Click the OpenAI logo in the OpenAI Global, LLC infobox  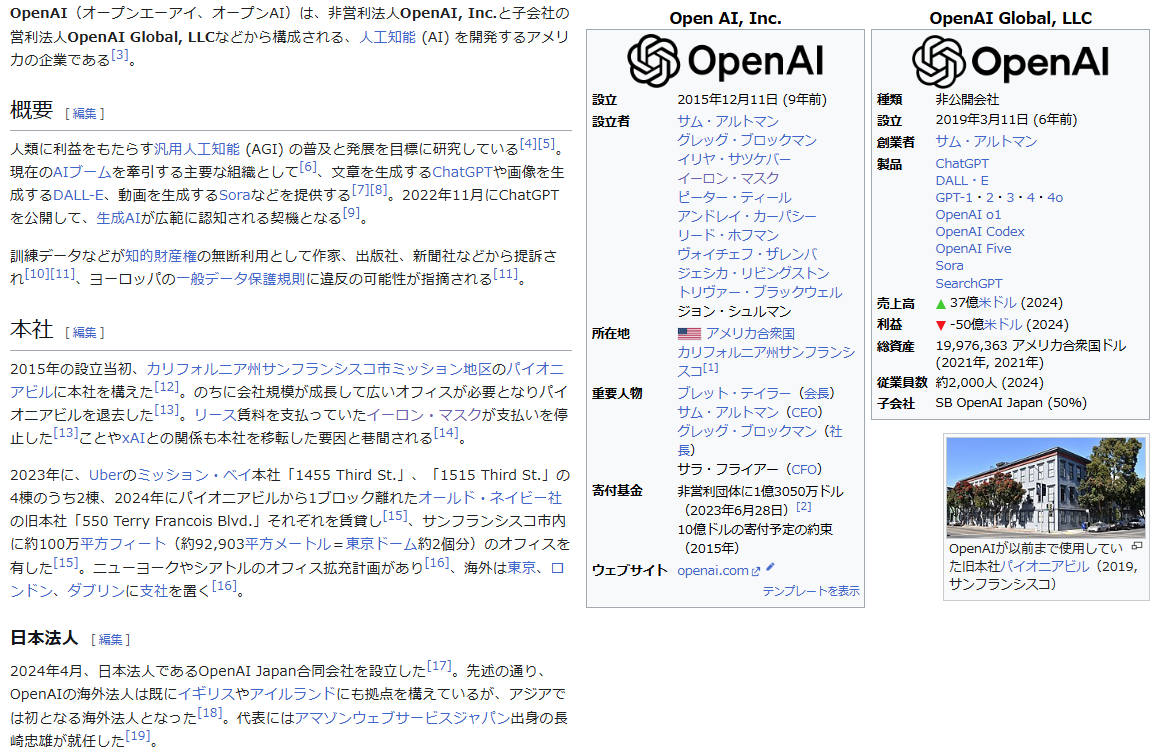click(x=1010, y=62)
